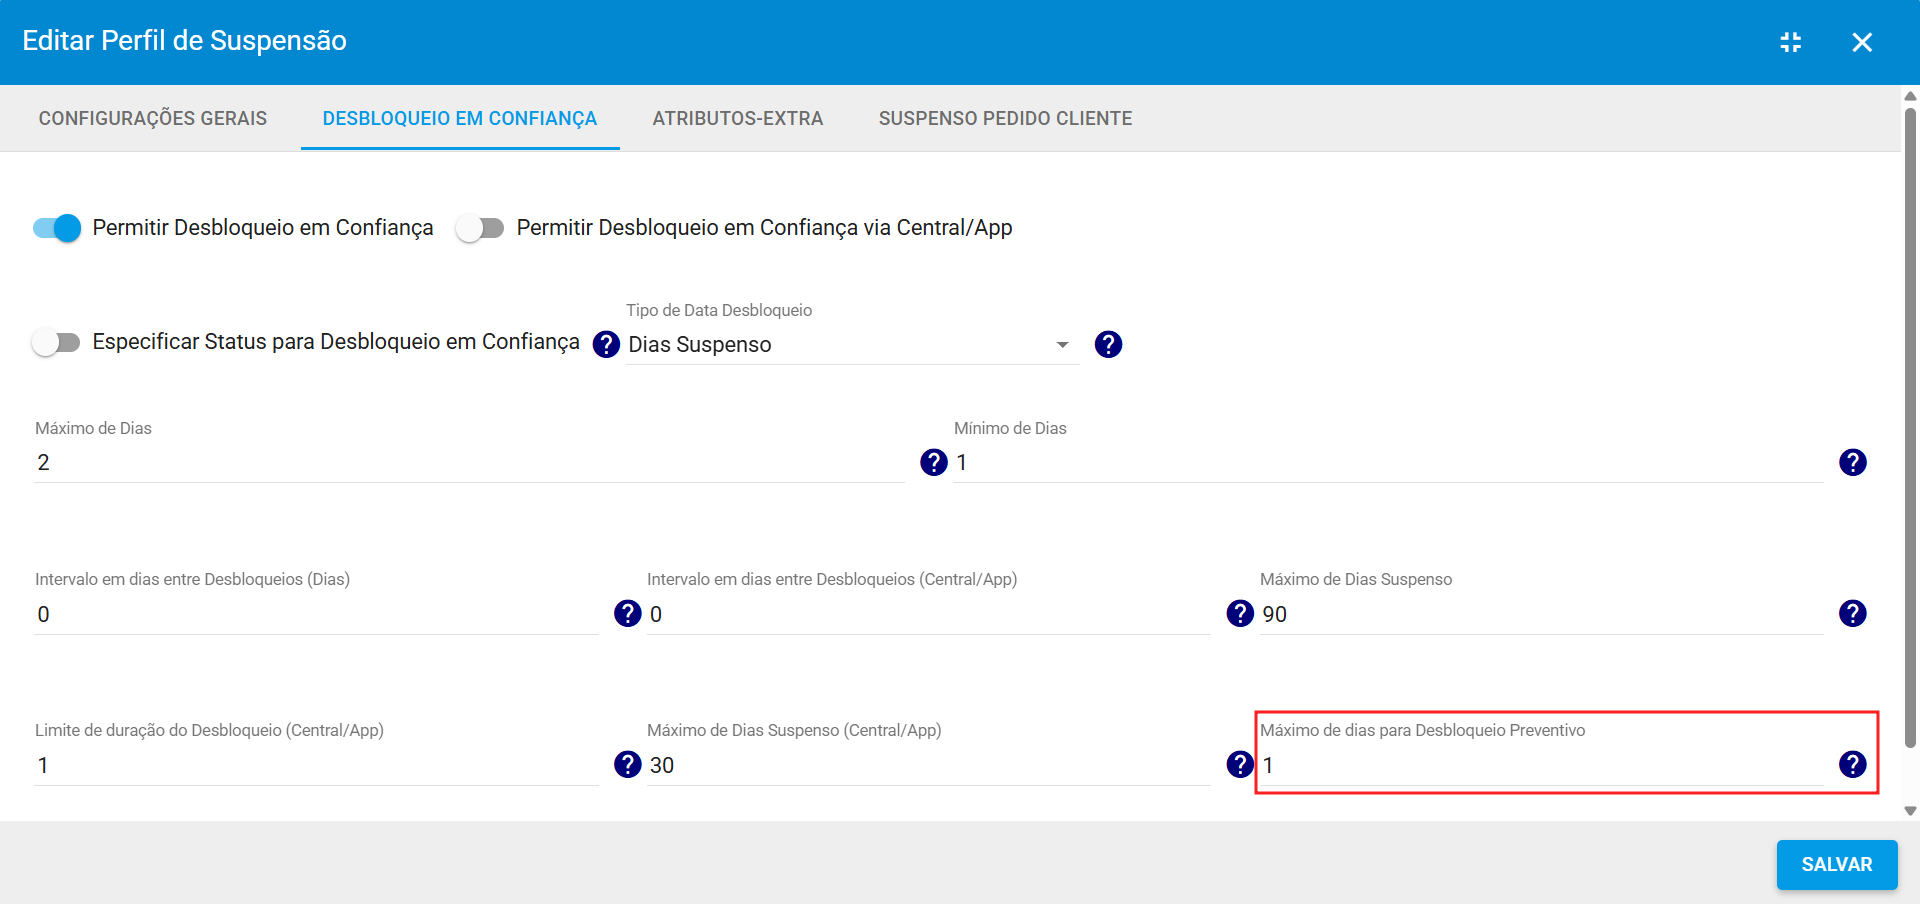Go to Suspenso Pedido Cliente tab
The image size is (1920, 904).
pos(1005,118)
